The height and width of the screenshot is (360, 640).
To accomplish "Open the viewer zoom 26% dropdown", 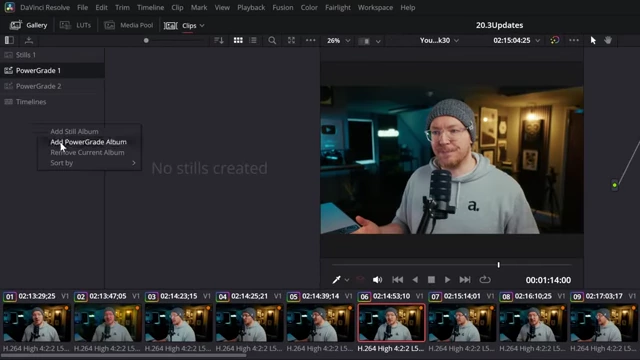I will pos(338,40).
